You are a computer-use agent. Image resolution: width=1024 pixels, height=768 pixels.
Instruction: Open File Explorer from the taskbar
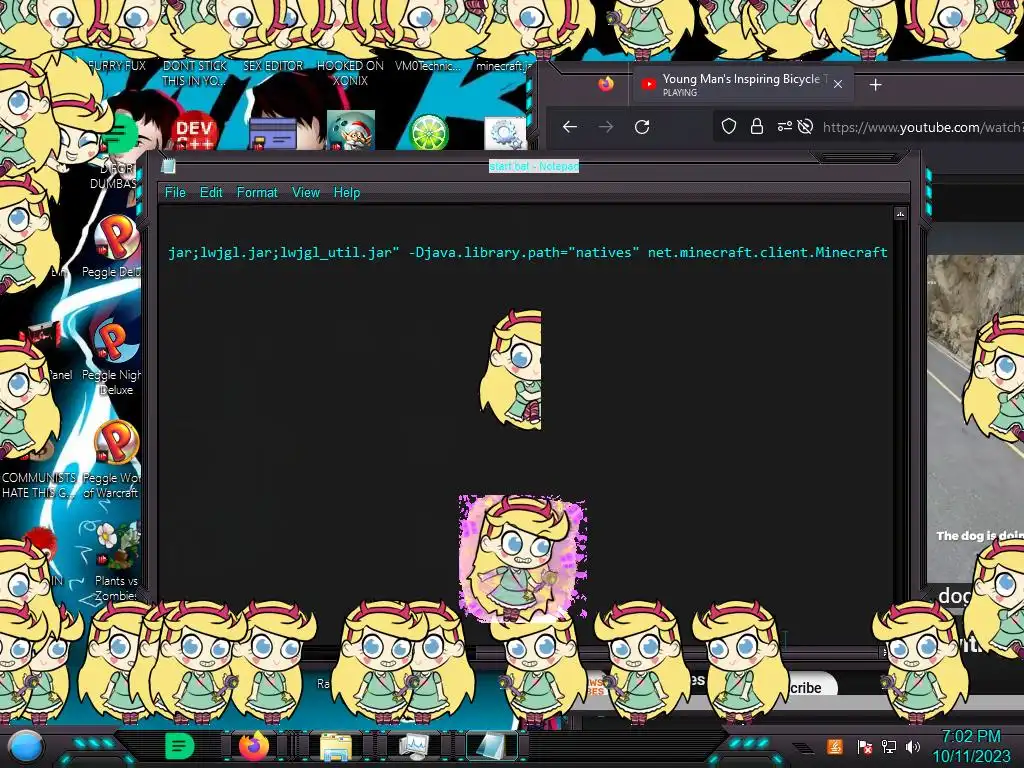tap(335, 746)
